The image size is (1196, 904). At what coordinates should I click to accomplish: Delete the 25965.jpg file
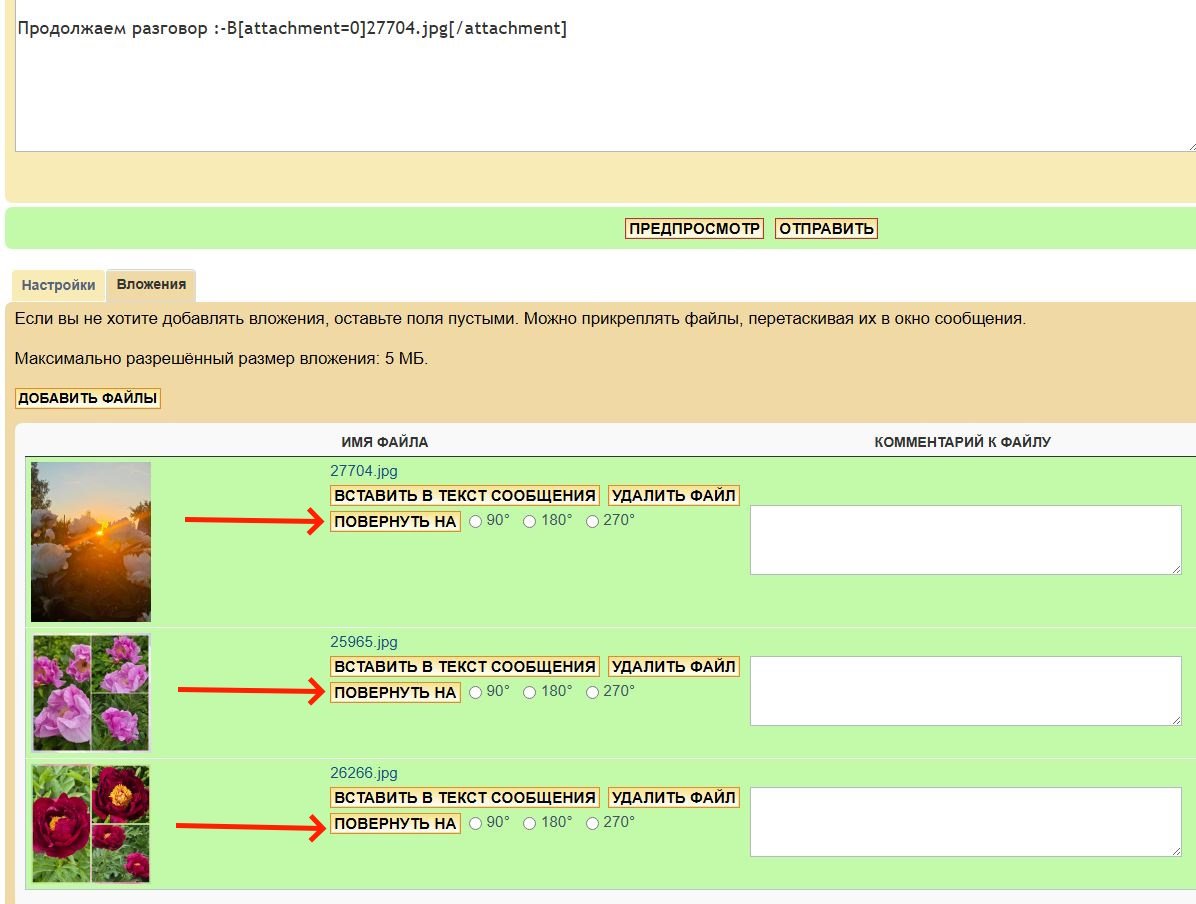[x=674, y=667]
